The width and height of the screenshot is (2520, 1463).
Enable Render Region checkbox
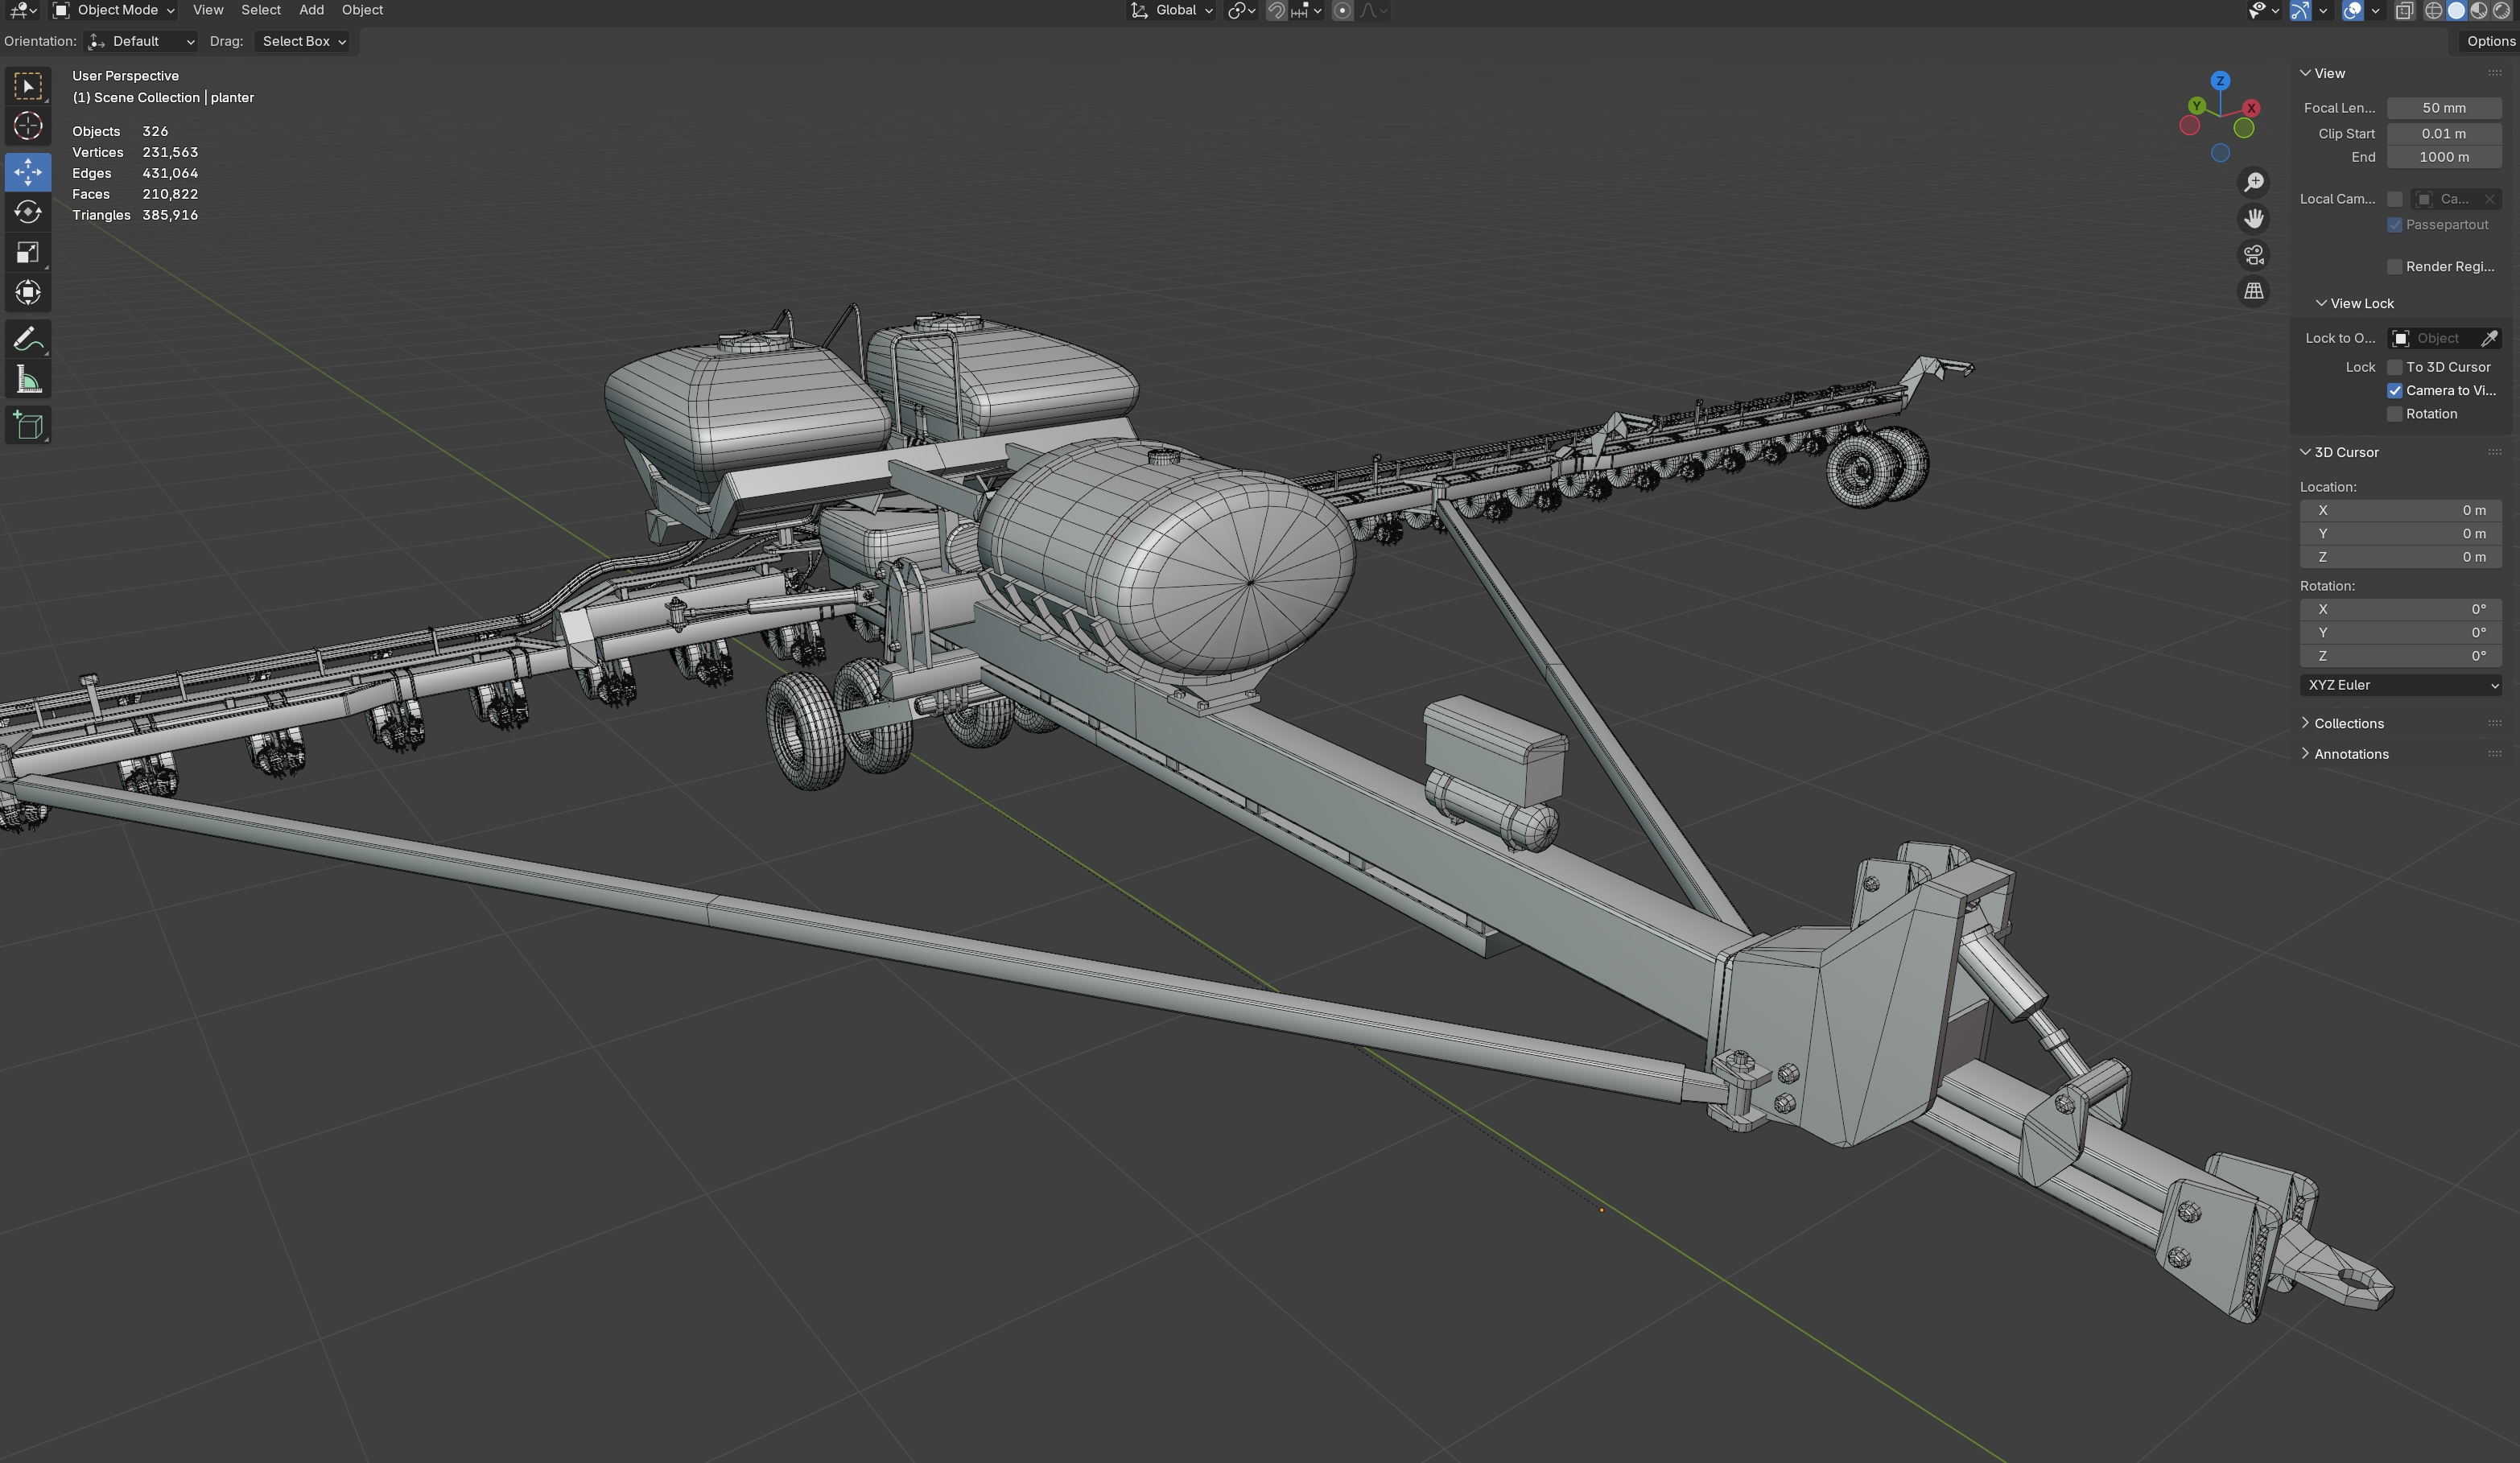coord(2394,266)
